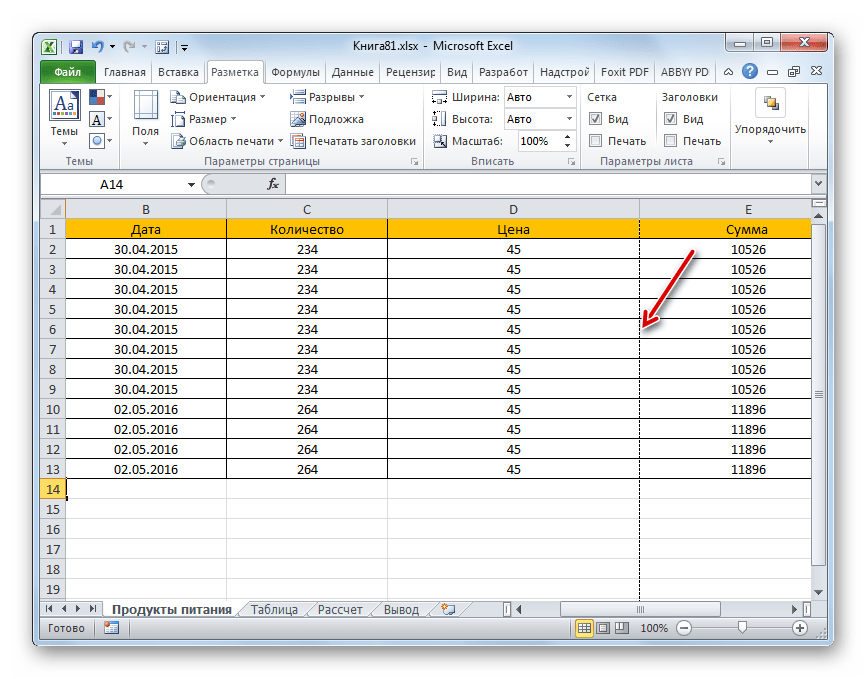Click the Save icon in Quick Access toolbar
The width and height of the screenshot is (867, 679).
(75, 46)
